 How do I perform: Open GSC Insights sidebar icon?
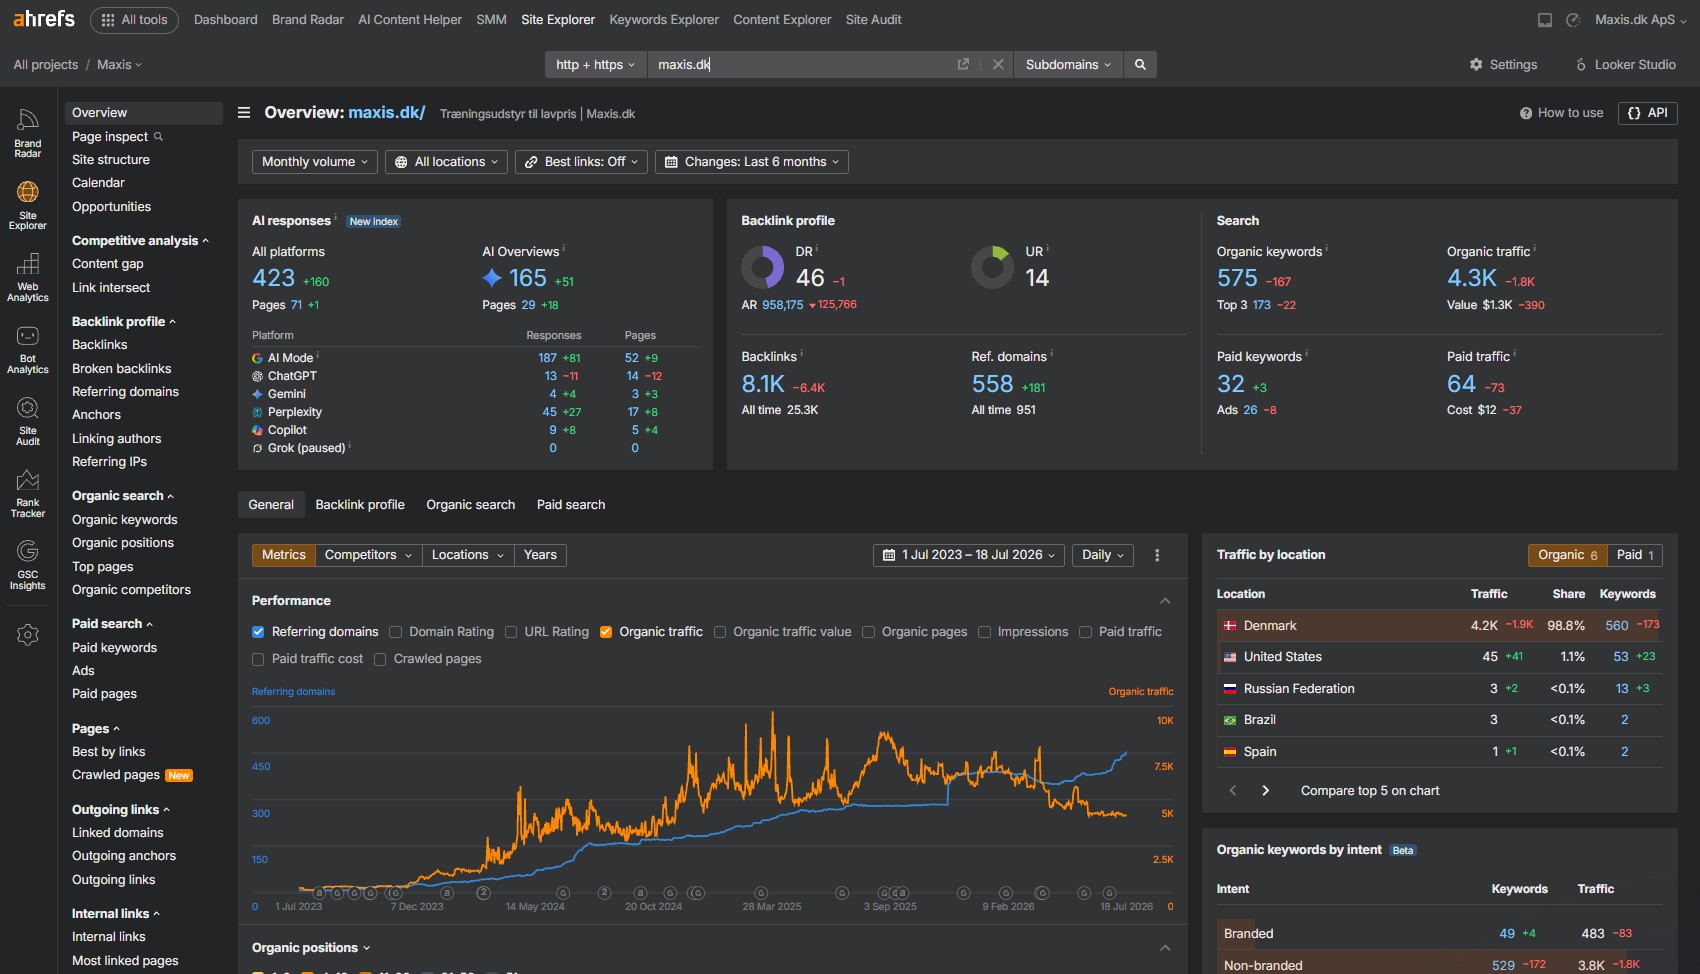pyautogui.click(x=28, y=565)
